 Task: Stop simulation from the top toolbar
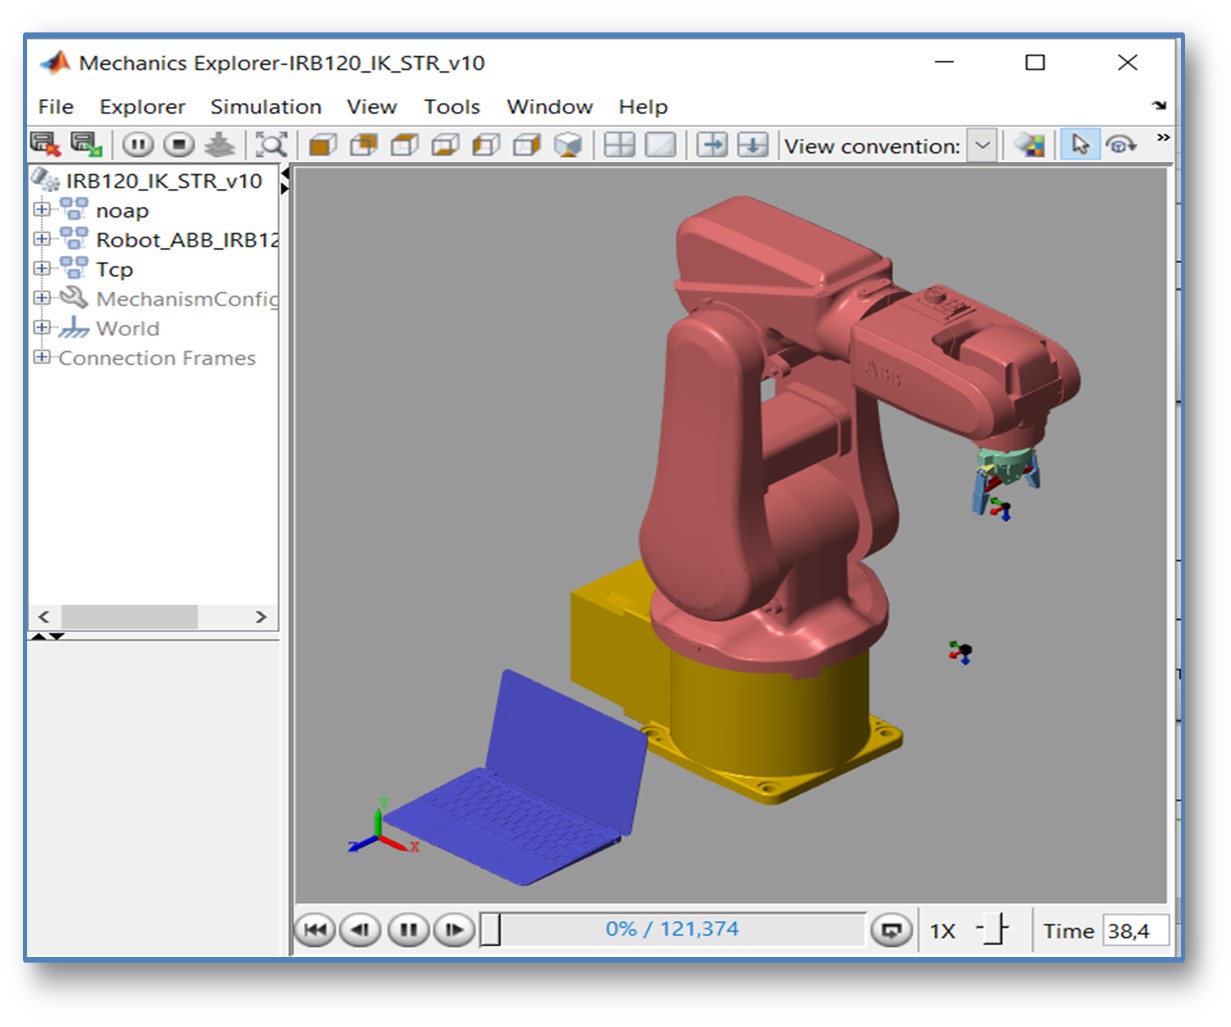(x=179, y=145)
